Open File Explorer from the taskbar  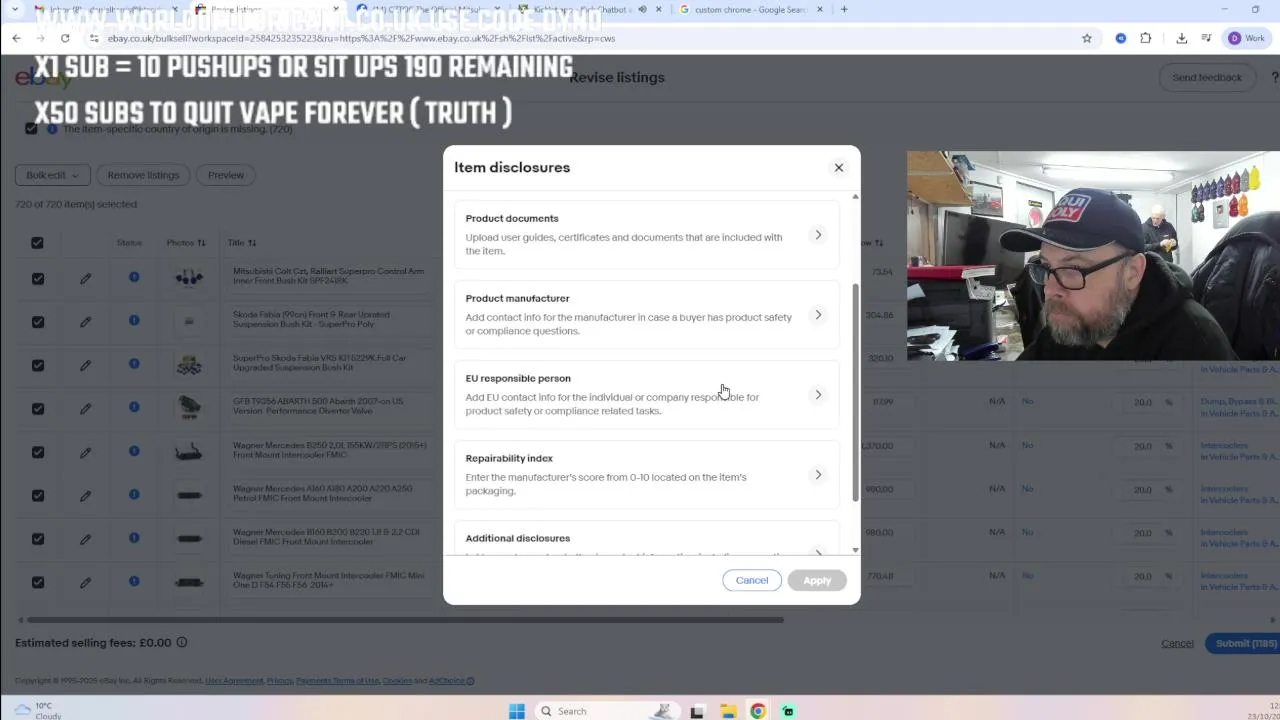729,711
